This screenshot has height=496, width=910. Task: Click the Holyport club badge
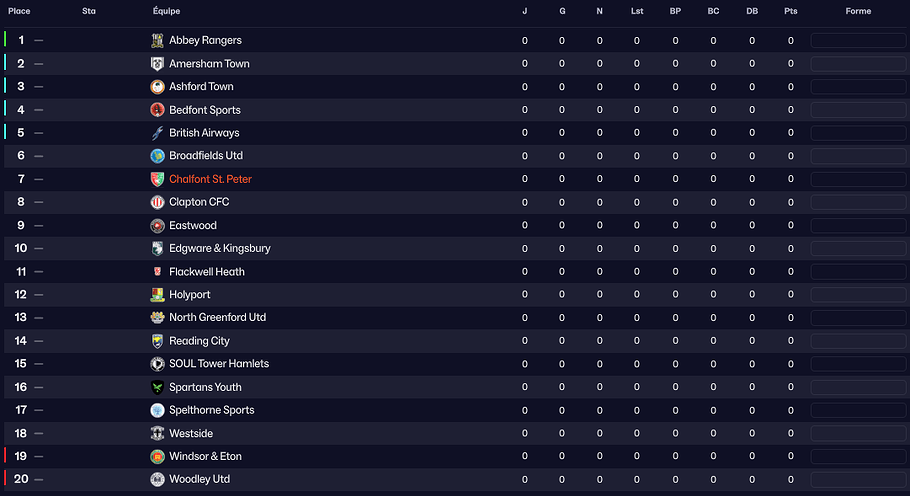tap(157, 295)
